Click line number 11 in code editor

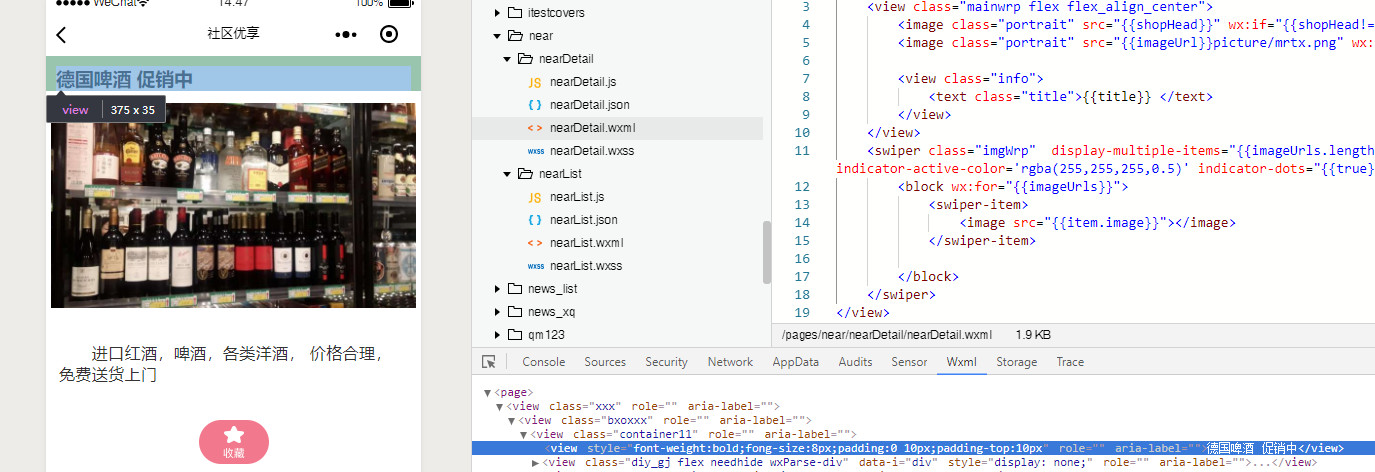[x=802, y=151]
